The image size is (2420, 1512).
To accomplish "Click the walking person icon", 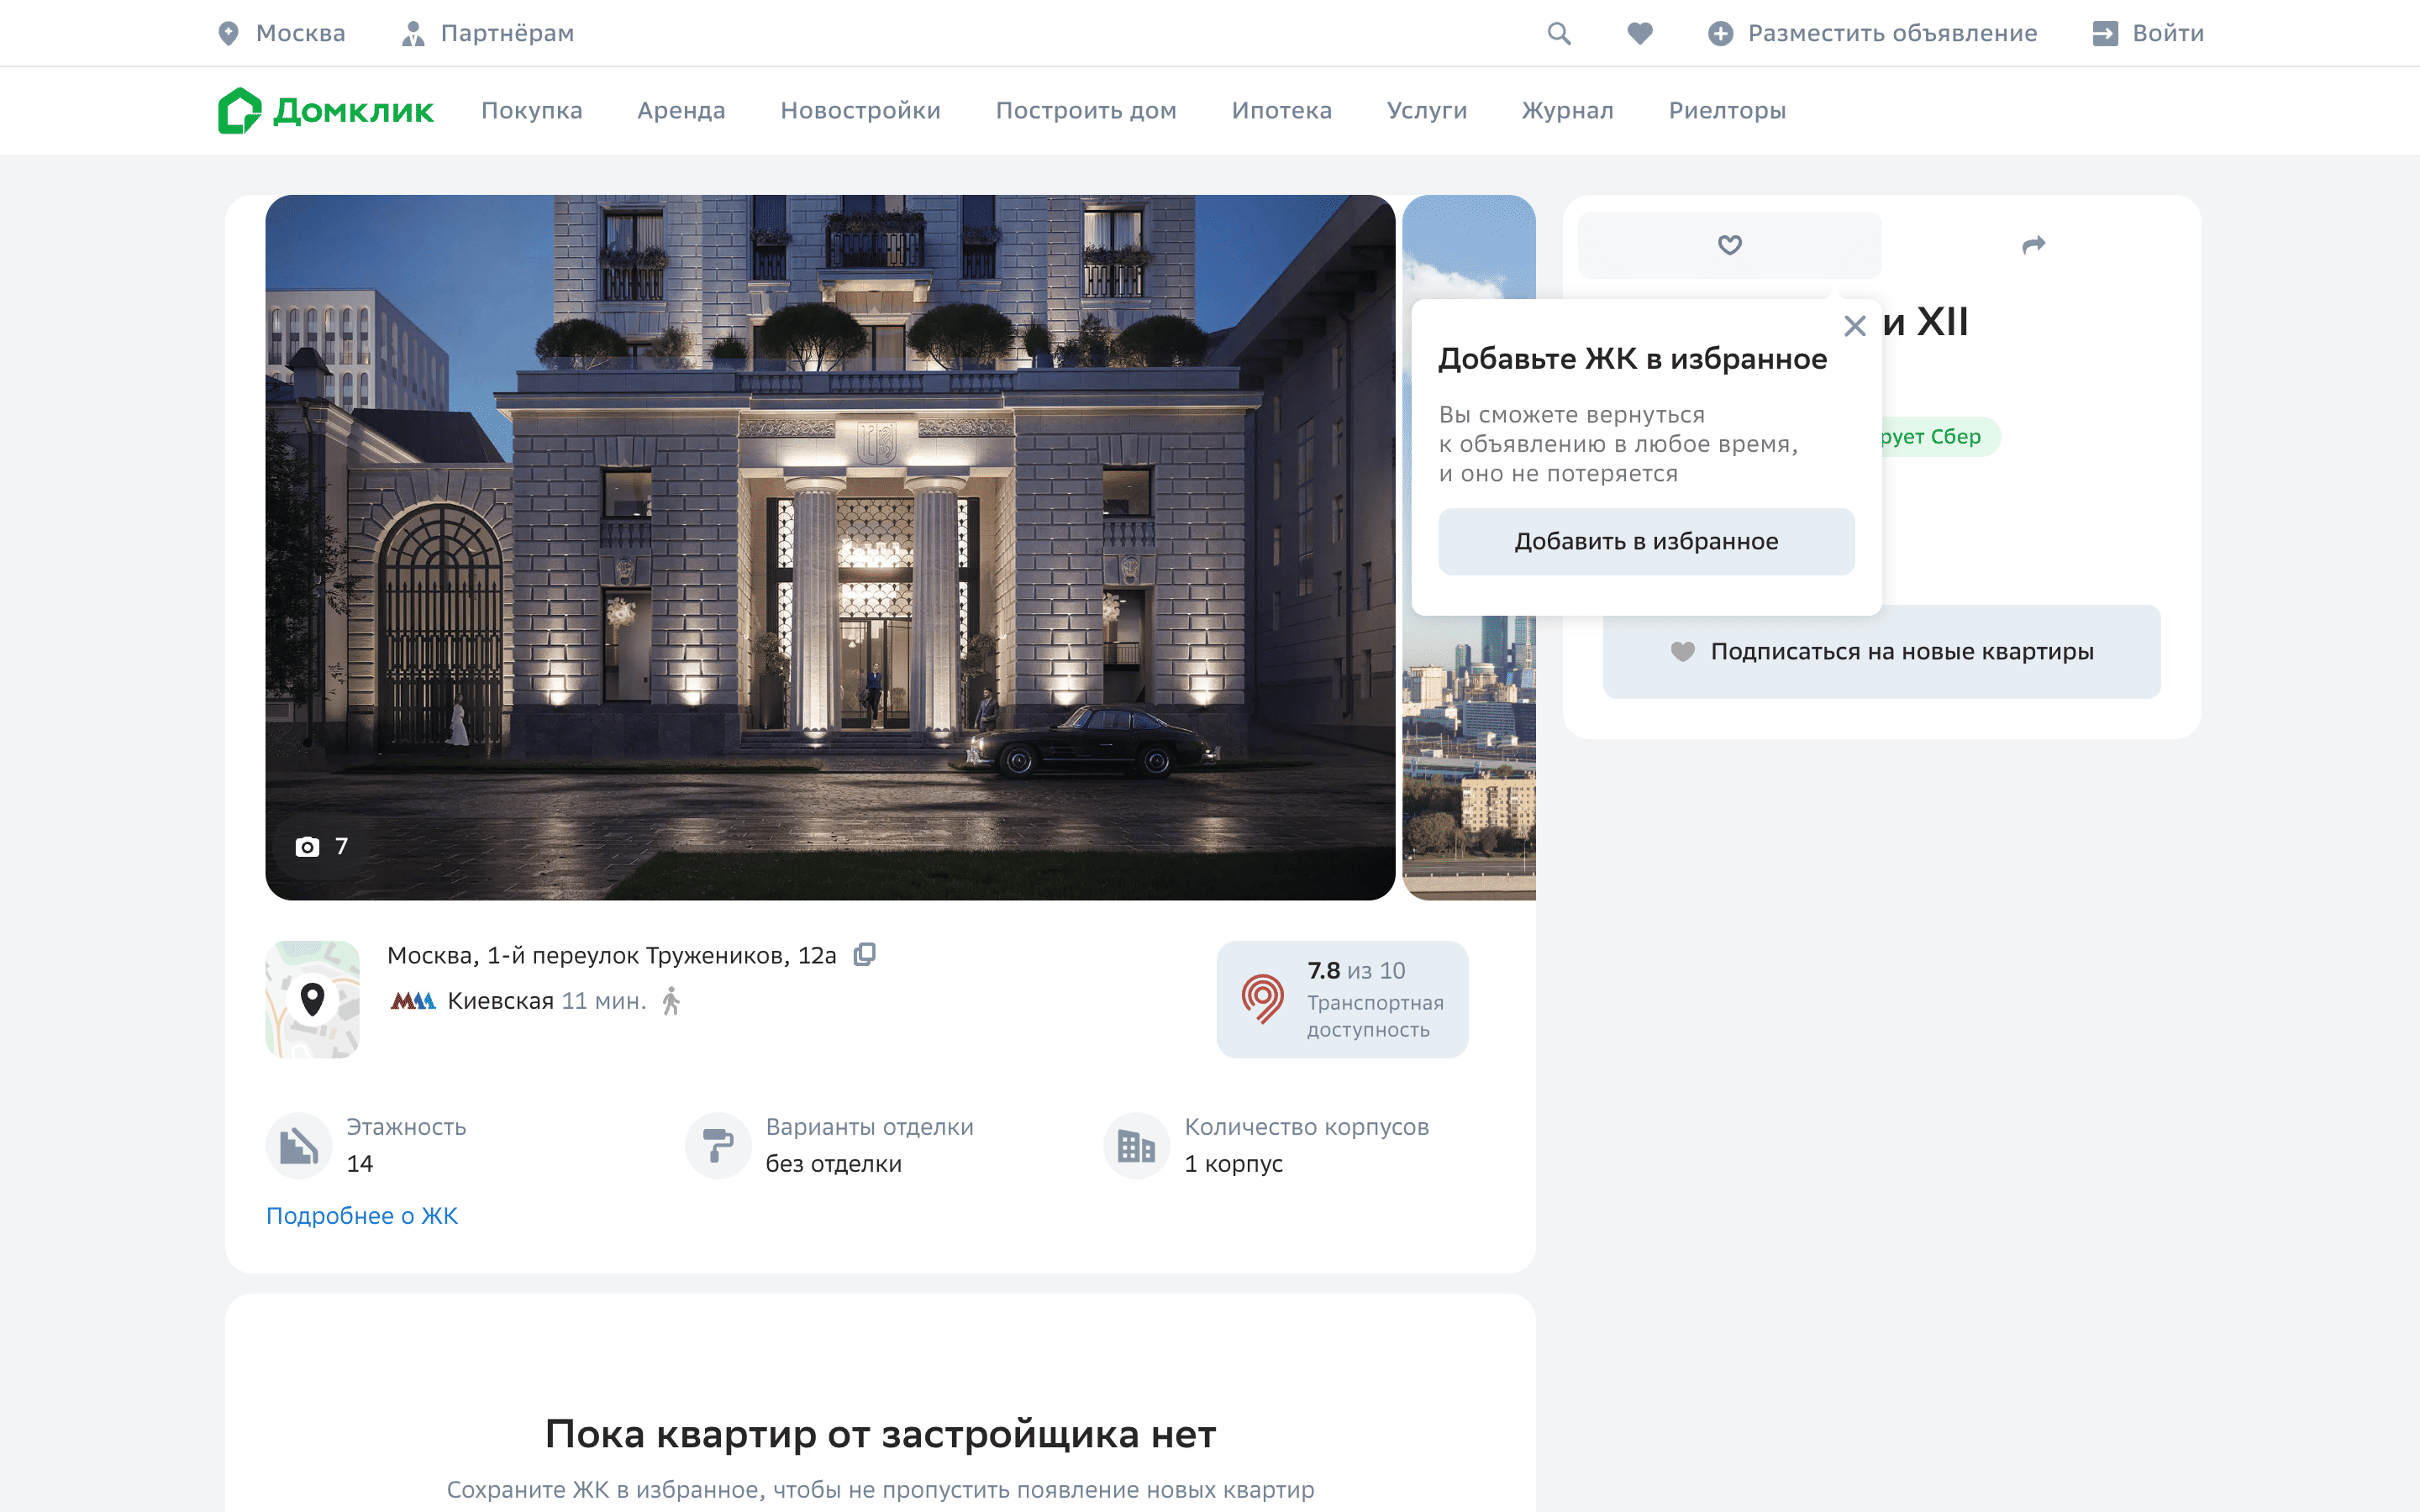I will pyautogui.click(x=671, y=1001).
